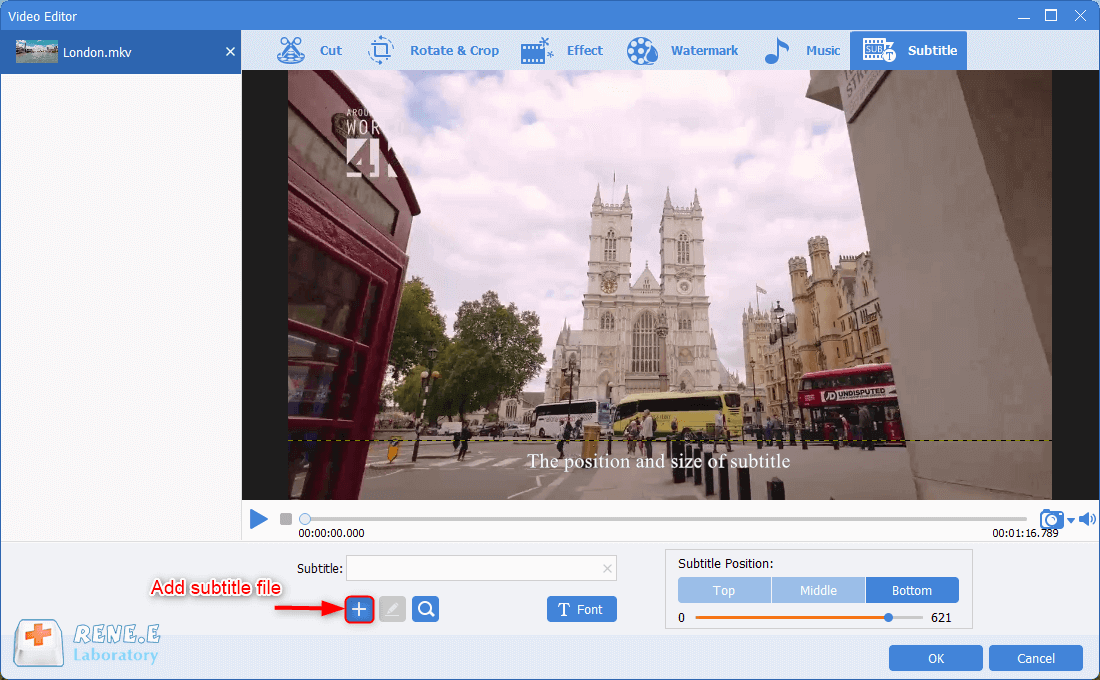
Task: Click the music note icon
Action: pyautogui.click(x=777, y=51)
